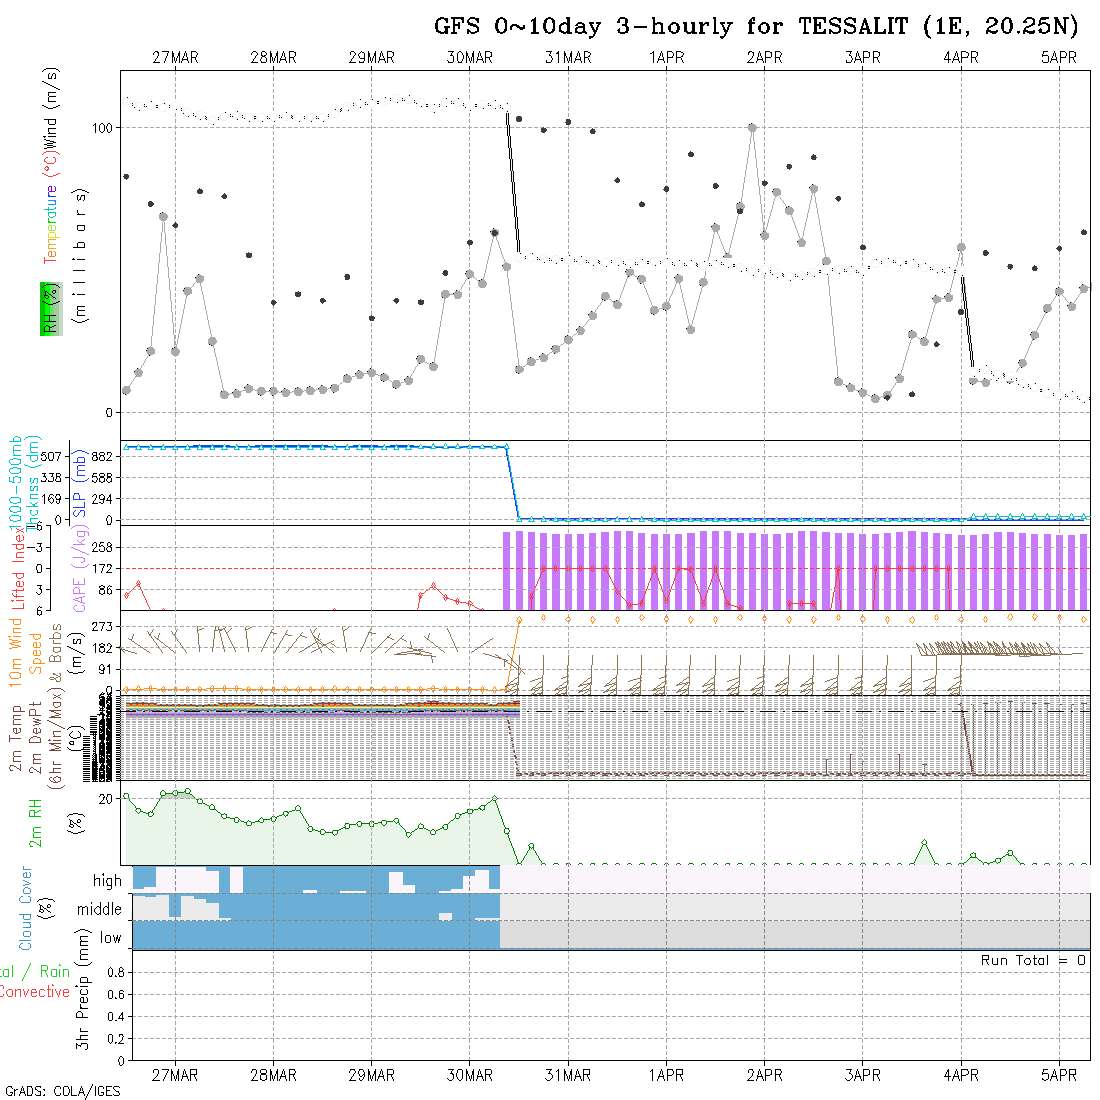Click the red Convective legend label
Image resolution: width=1100 pixels, height=1100 pixels.
[35, 992]
